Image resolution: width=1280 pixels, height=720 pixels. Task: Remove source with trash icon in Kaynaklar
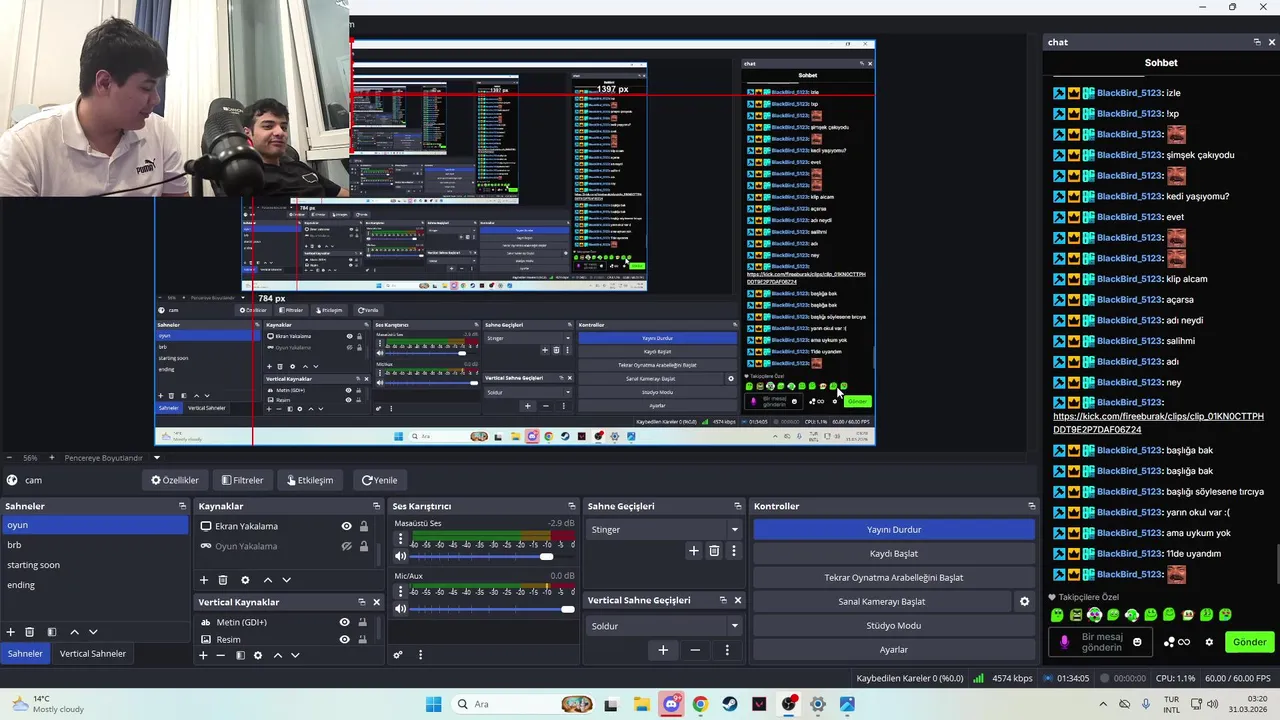pos(223,580)
